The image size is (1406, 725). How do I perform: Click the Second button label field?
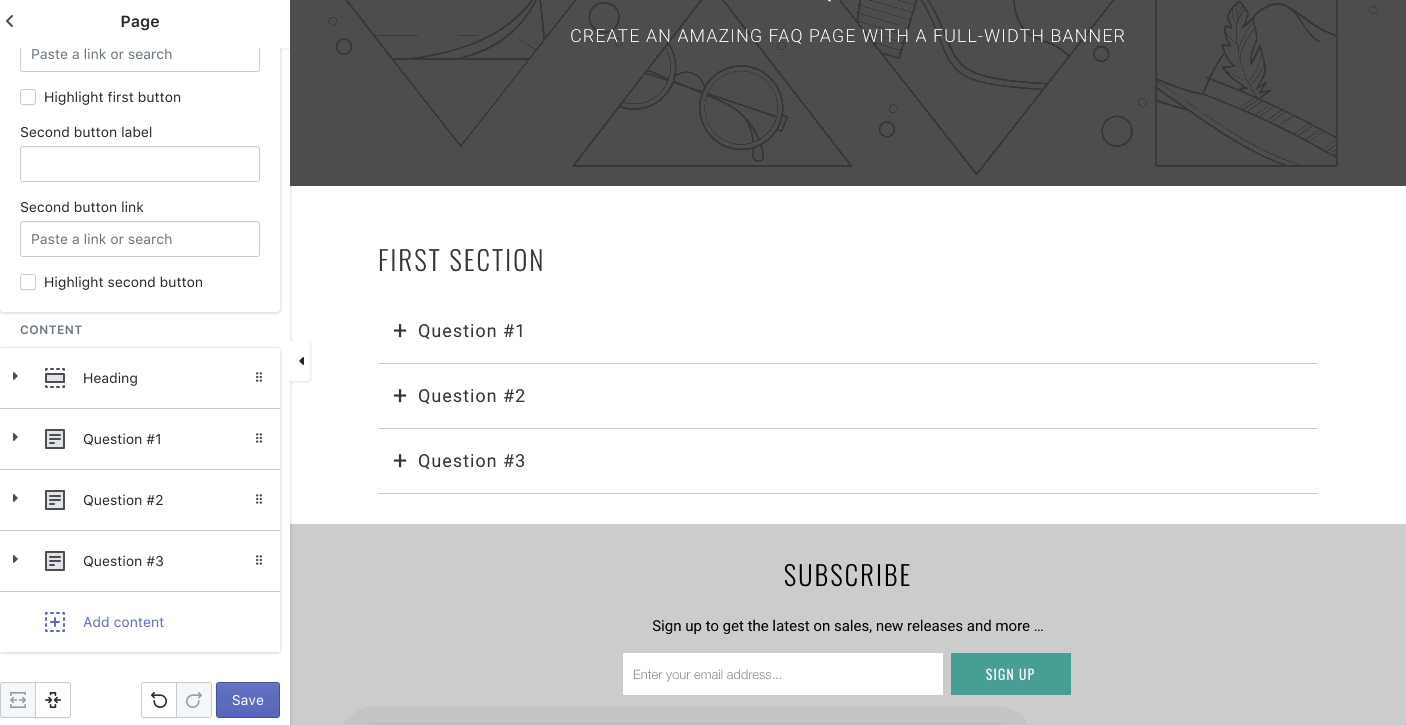tap(140, 164)
